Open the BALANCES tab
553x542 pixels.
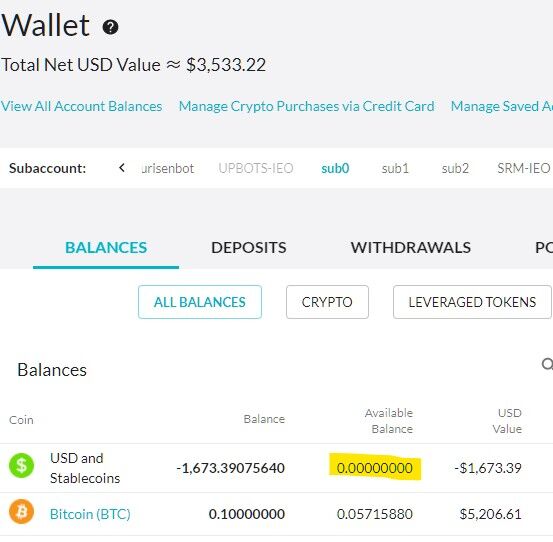tap(106, 248)
